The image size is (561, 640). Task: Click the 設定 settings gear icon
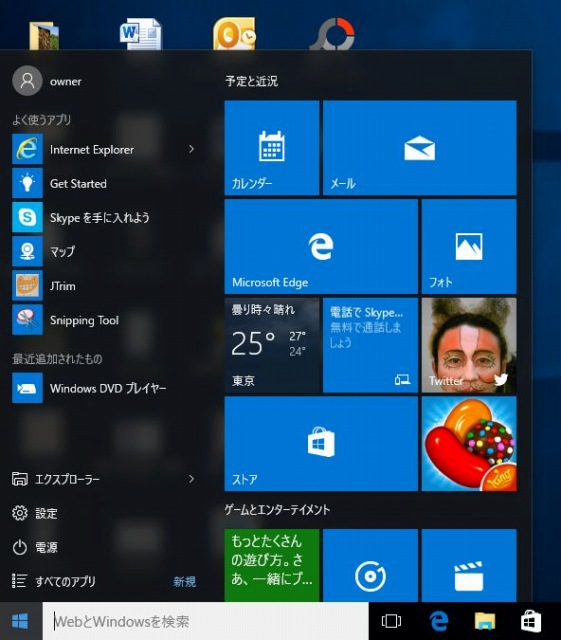pos(20,513)
